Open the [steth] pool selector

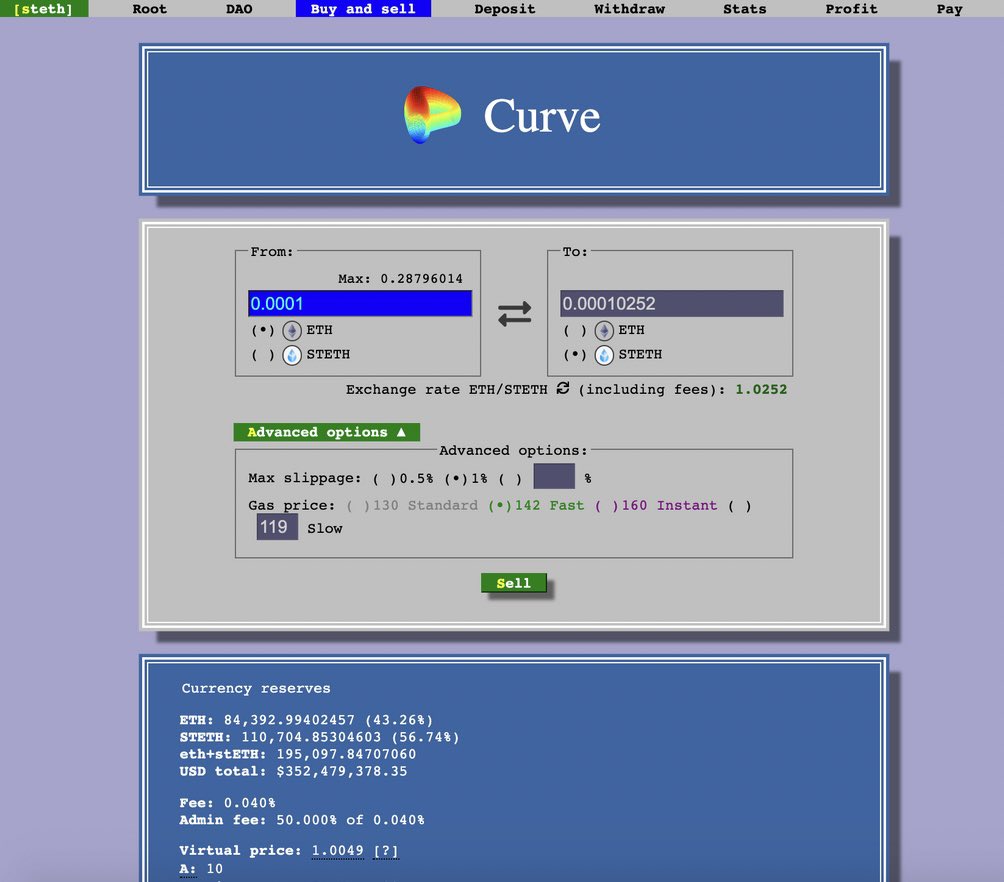[44, 9]
